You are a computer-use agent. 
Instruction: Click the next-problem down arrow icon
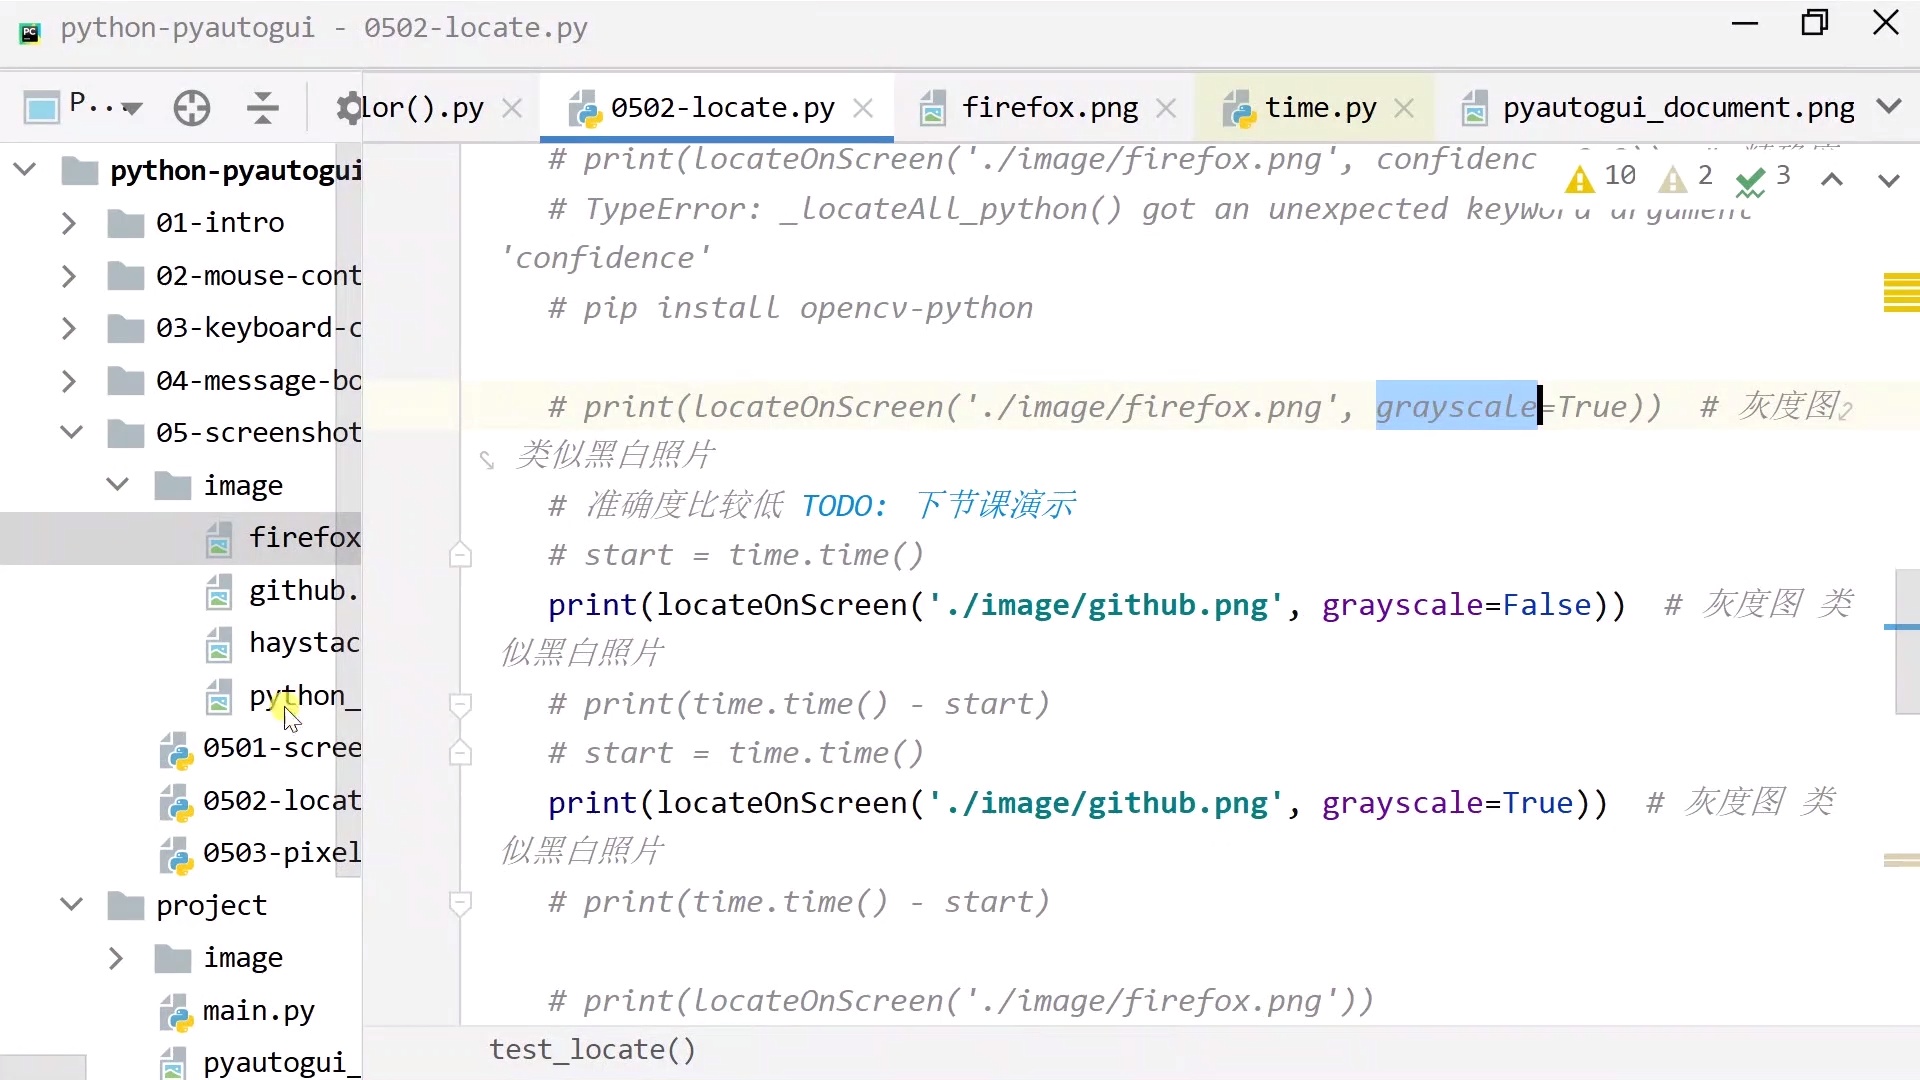[1888, 180]
